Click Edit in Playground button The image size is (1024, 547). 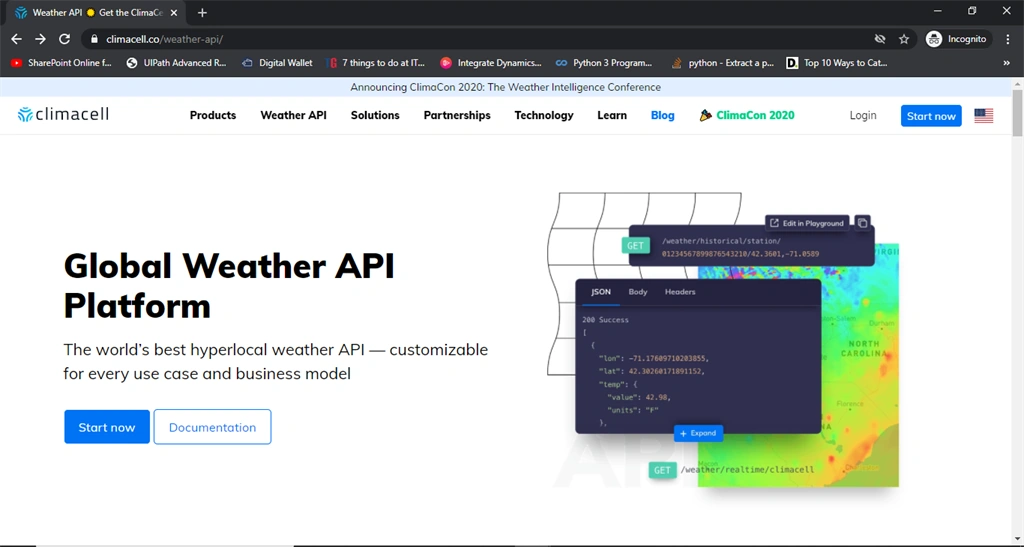(x=807, y=223)
